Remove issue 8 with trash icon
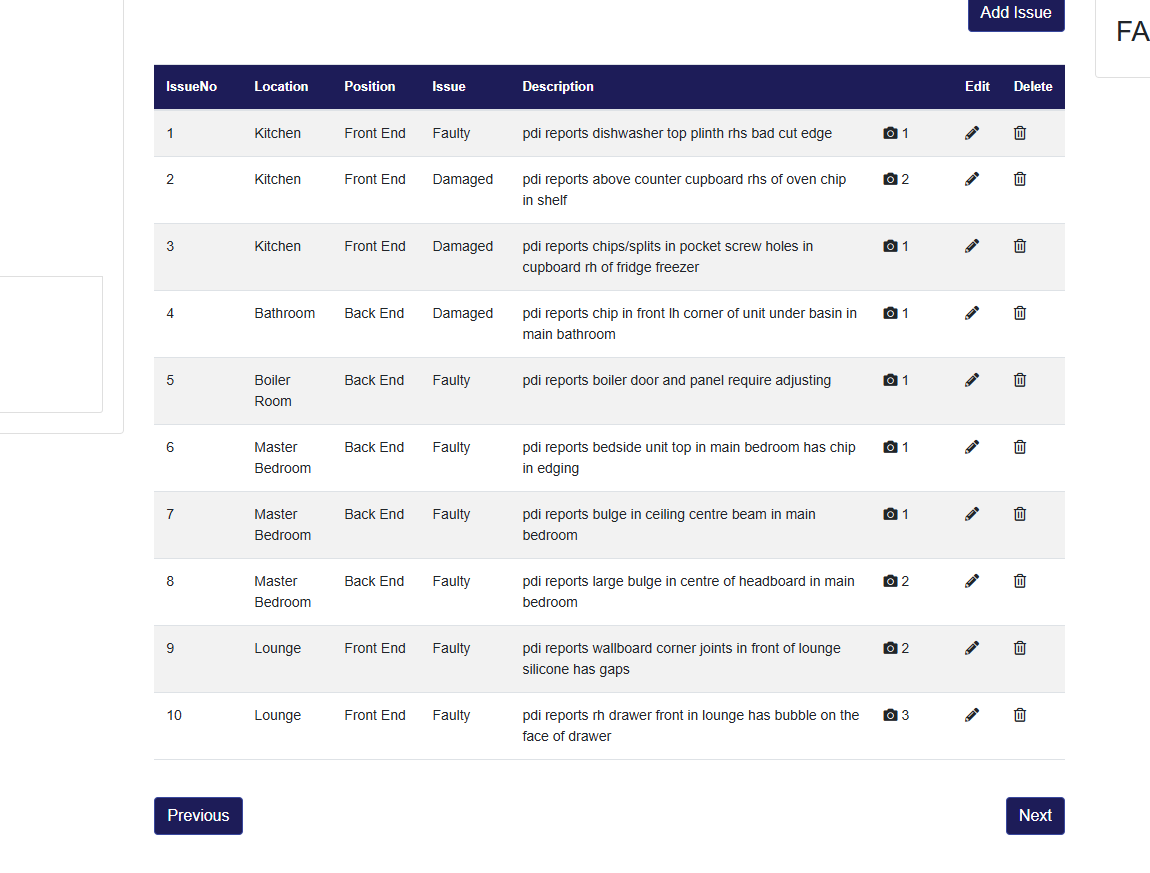1150x873 pixels. point(1020,581)
